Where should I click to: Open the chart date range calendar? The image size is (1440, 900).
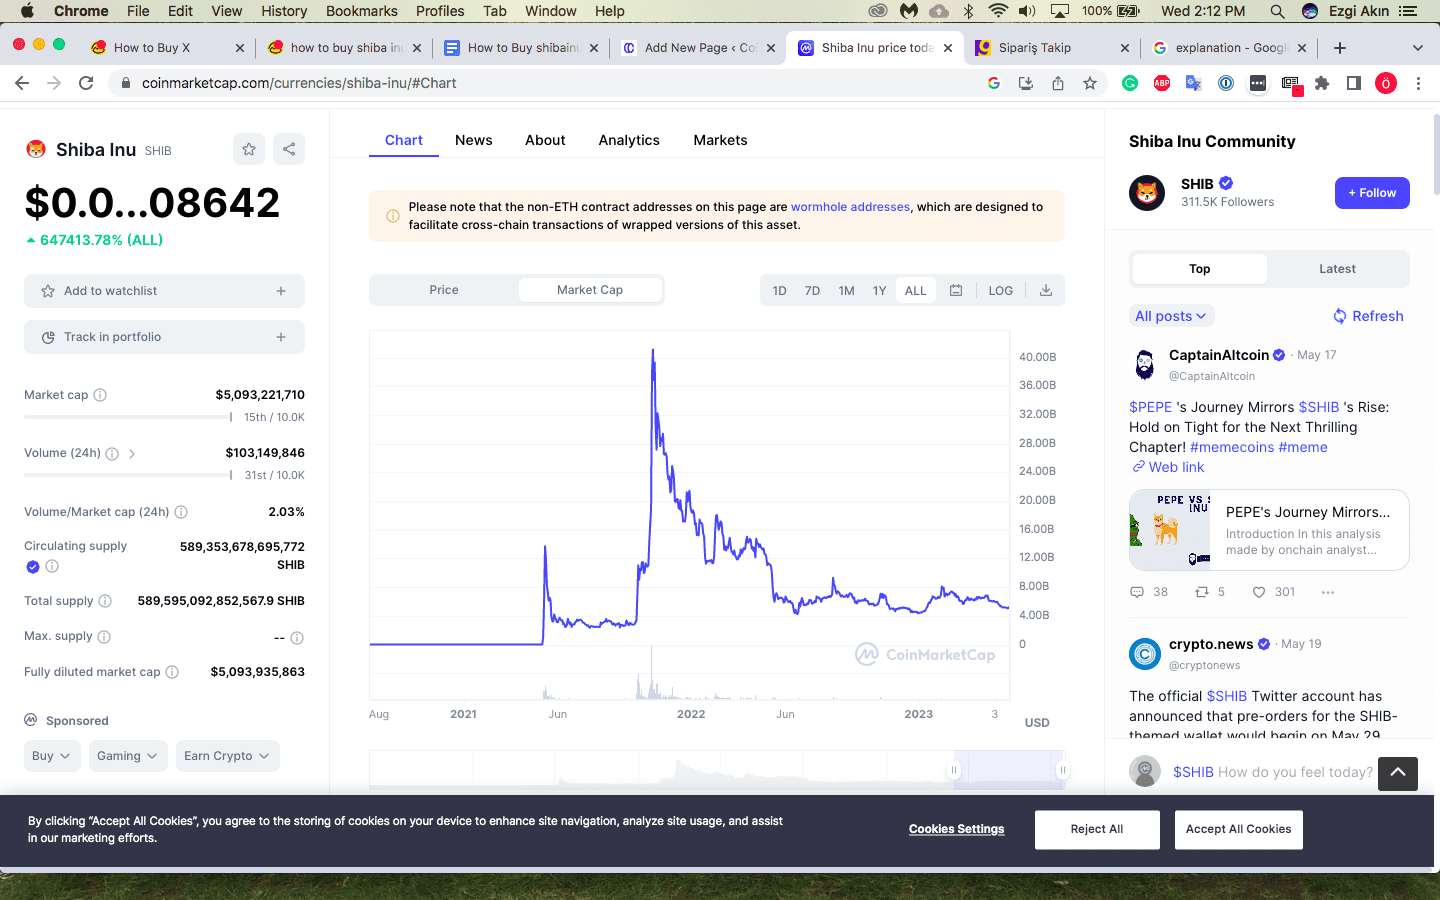pyautogui.click(x=956, y=290)
